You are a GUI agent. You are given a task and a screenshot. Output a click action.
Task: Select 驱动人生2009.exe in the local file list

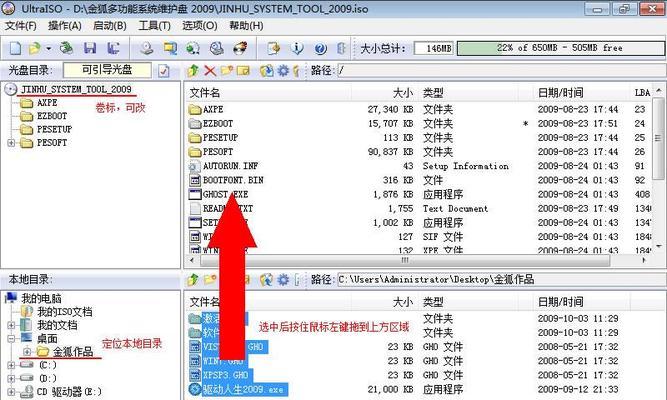(x=244, y=389)
